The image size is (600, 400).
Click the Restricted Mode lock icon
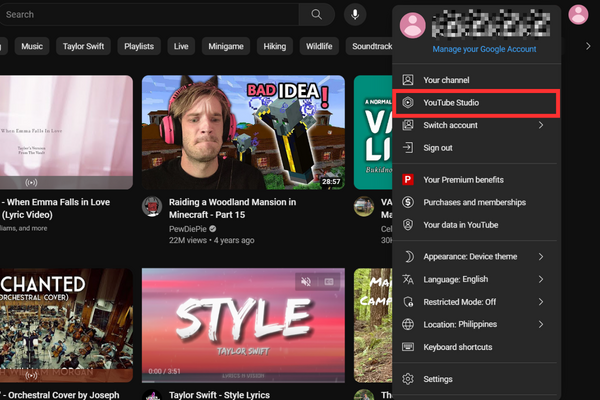point(408,302)
